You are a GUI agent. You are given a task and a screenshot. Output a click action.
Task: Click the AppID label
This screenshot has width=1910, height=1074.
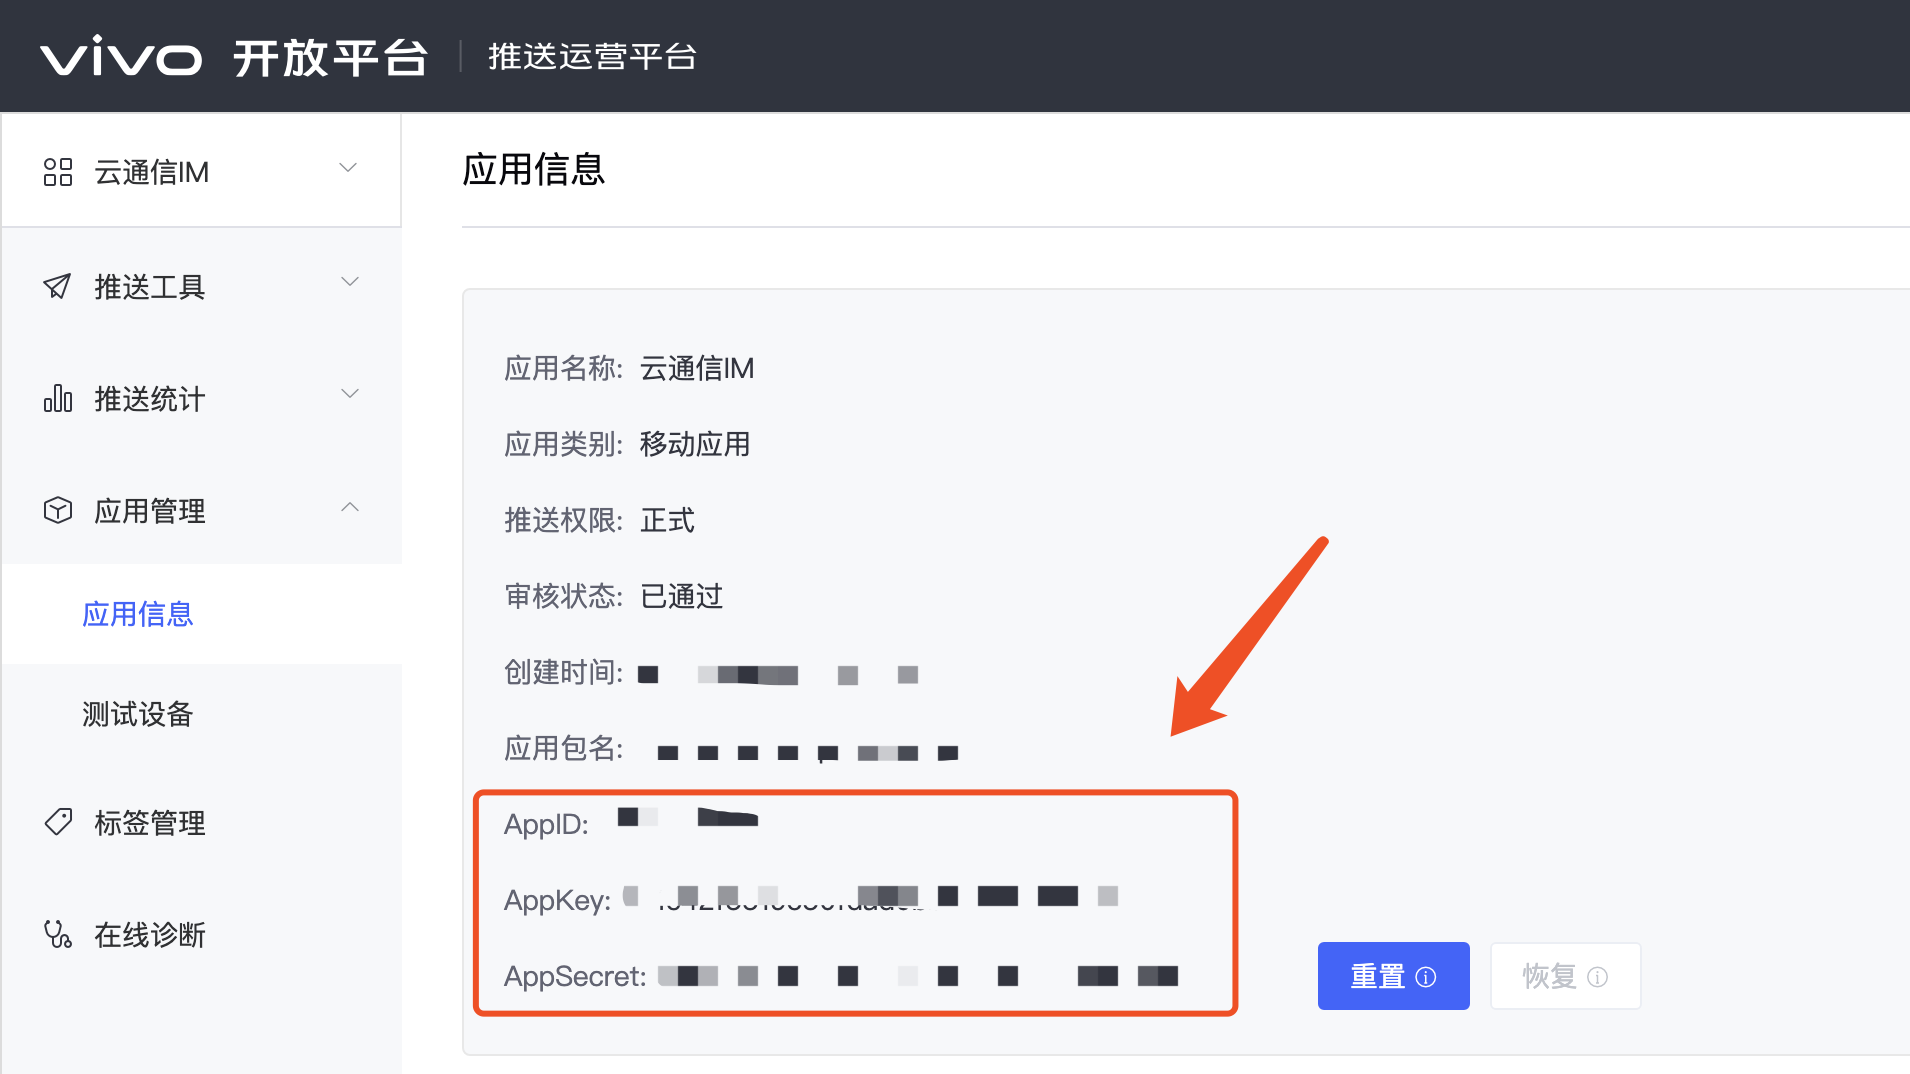546,825
